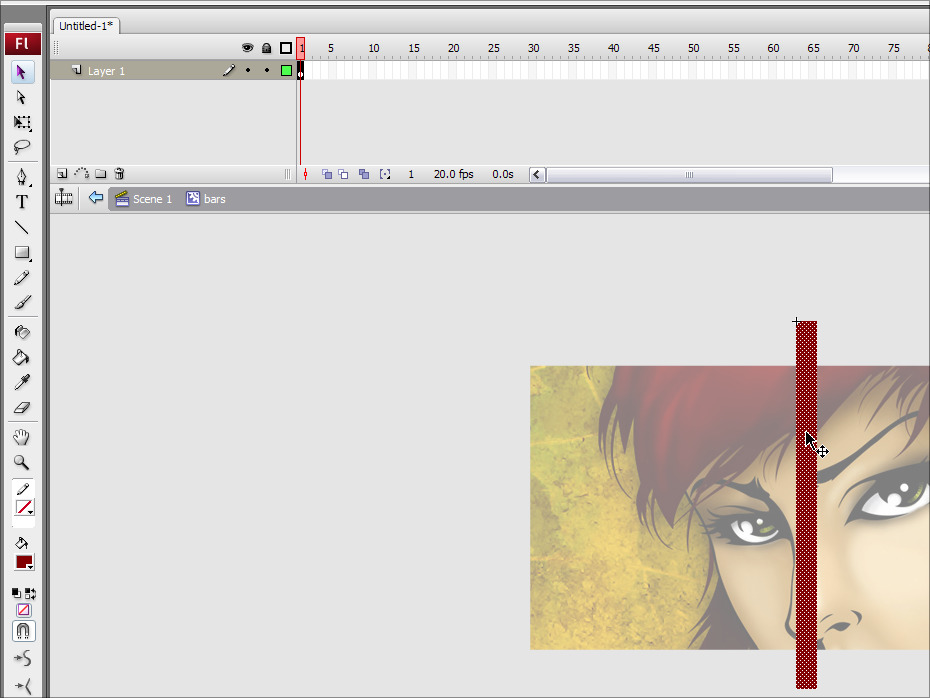
Task: Toggle Layer 1 outline view square
Action: [286, 71]
